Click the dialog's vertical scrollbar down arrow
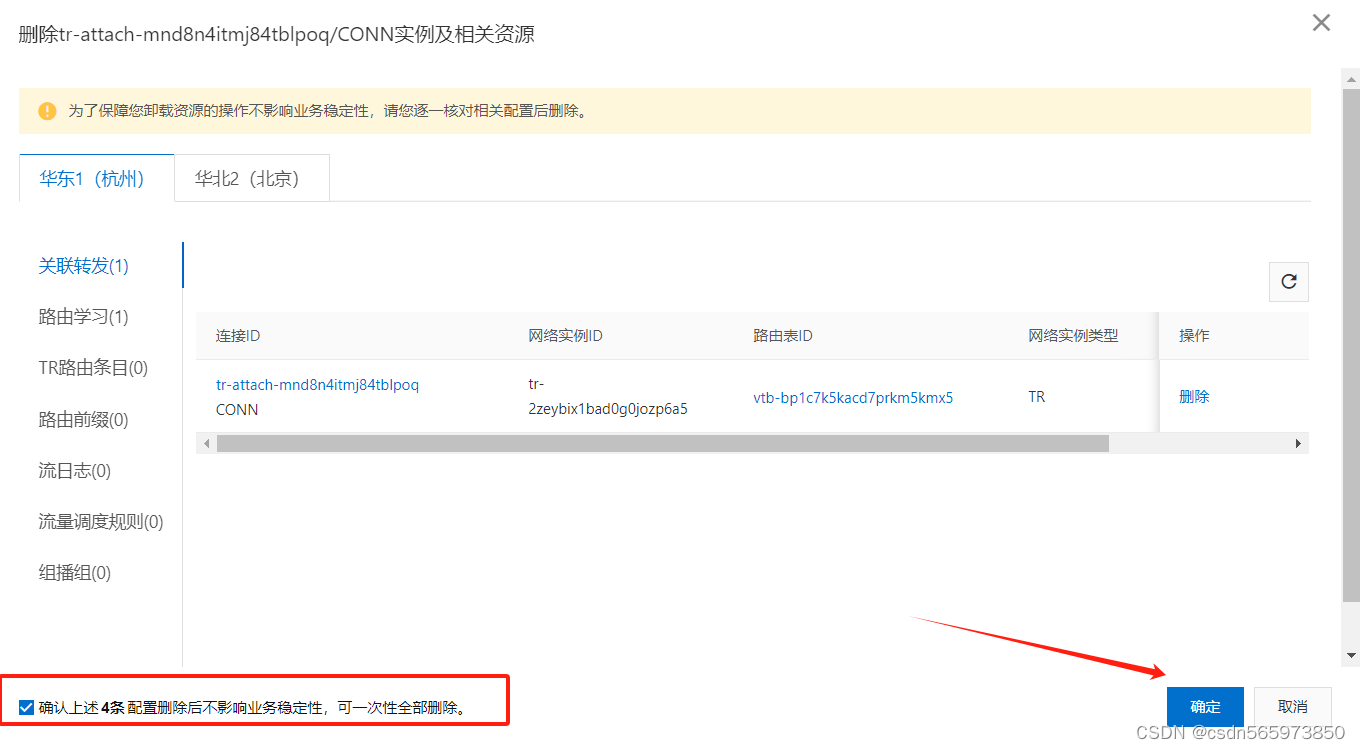This screenshot has width=1360, height=749. (1352, 656)
